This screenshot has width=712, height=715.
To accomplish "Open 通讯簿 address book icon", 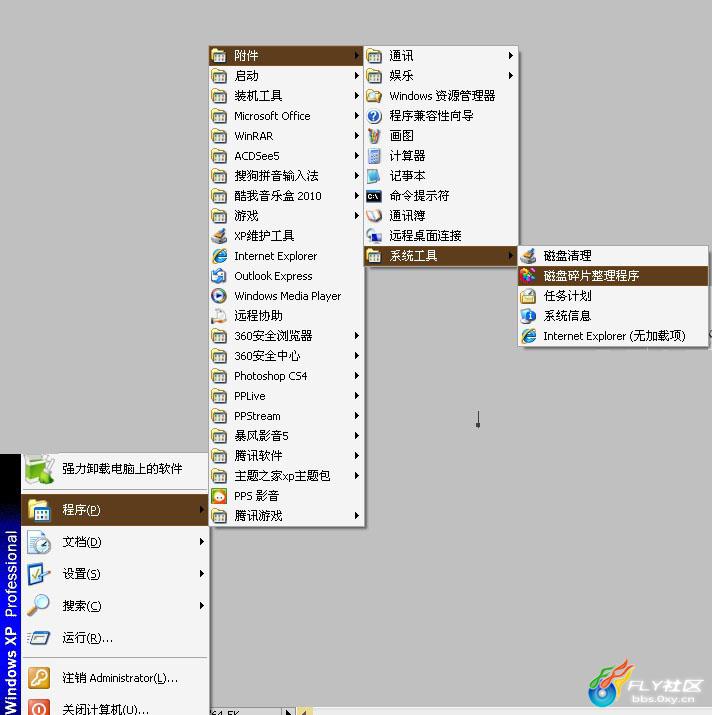I will click(374, 216).
